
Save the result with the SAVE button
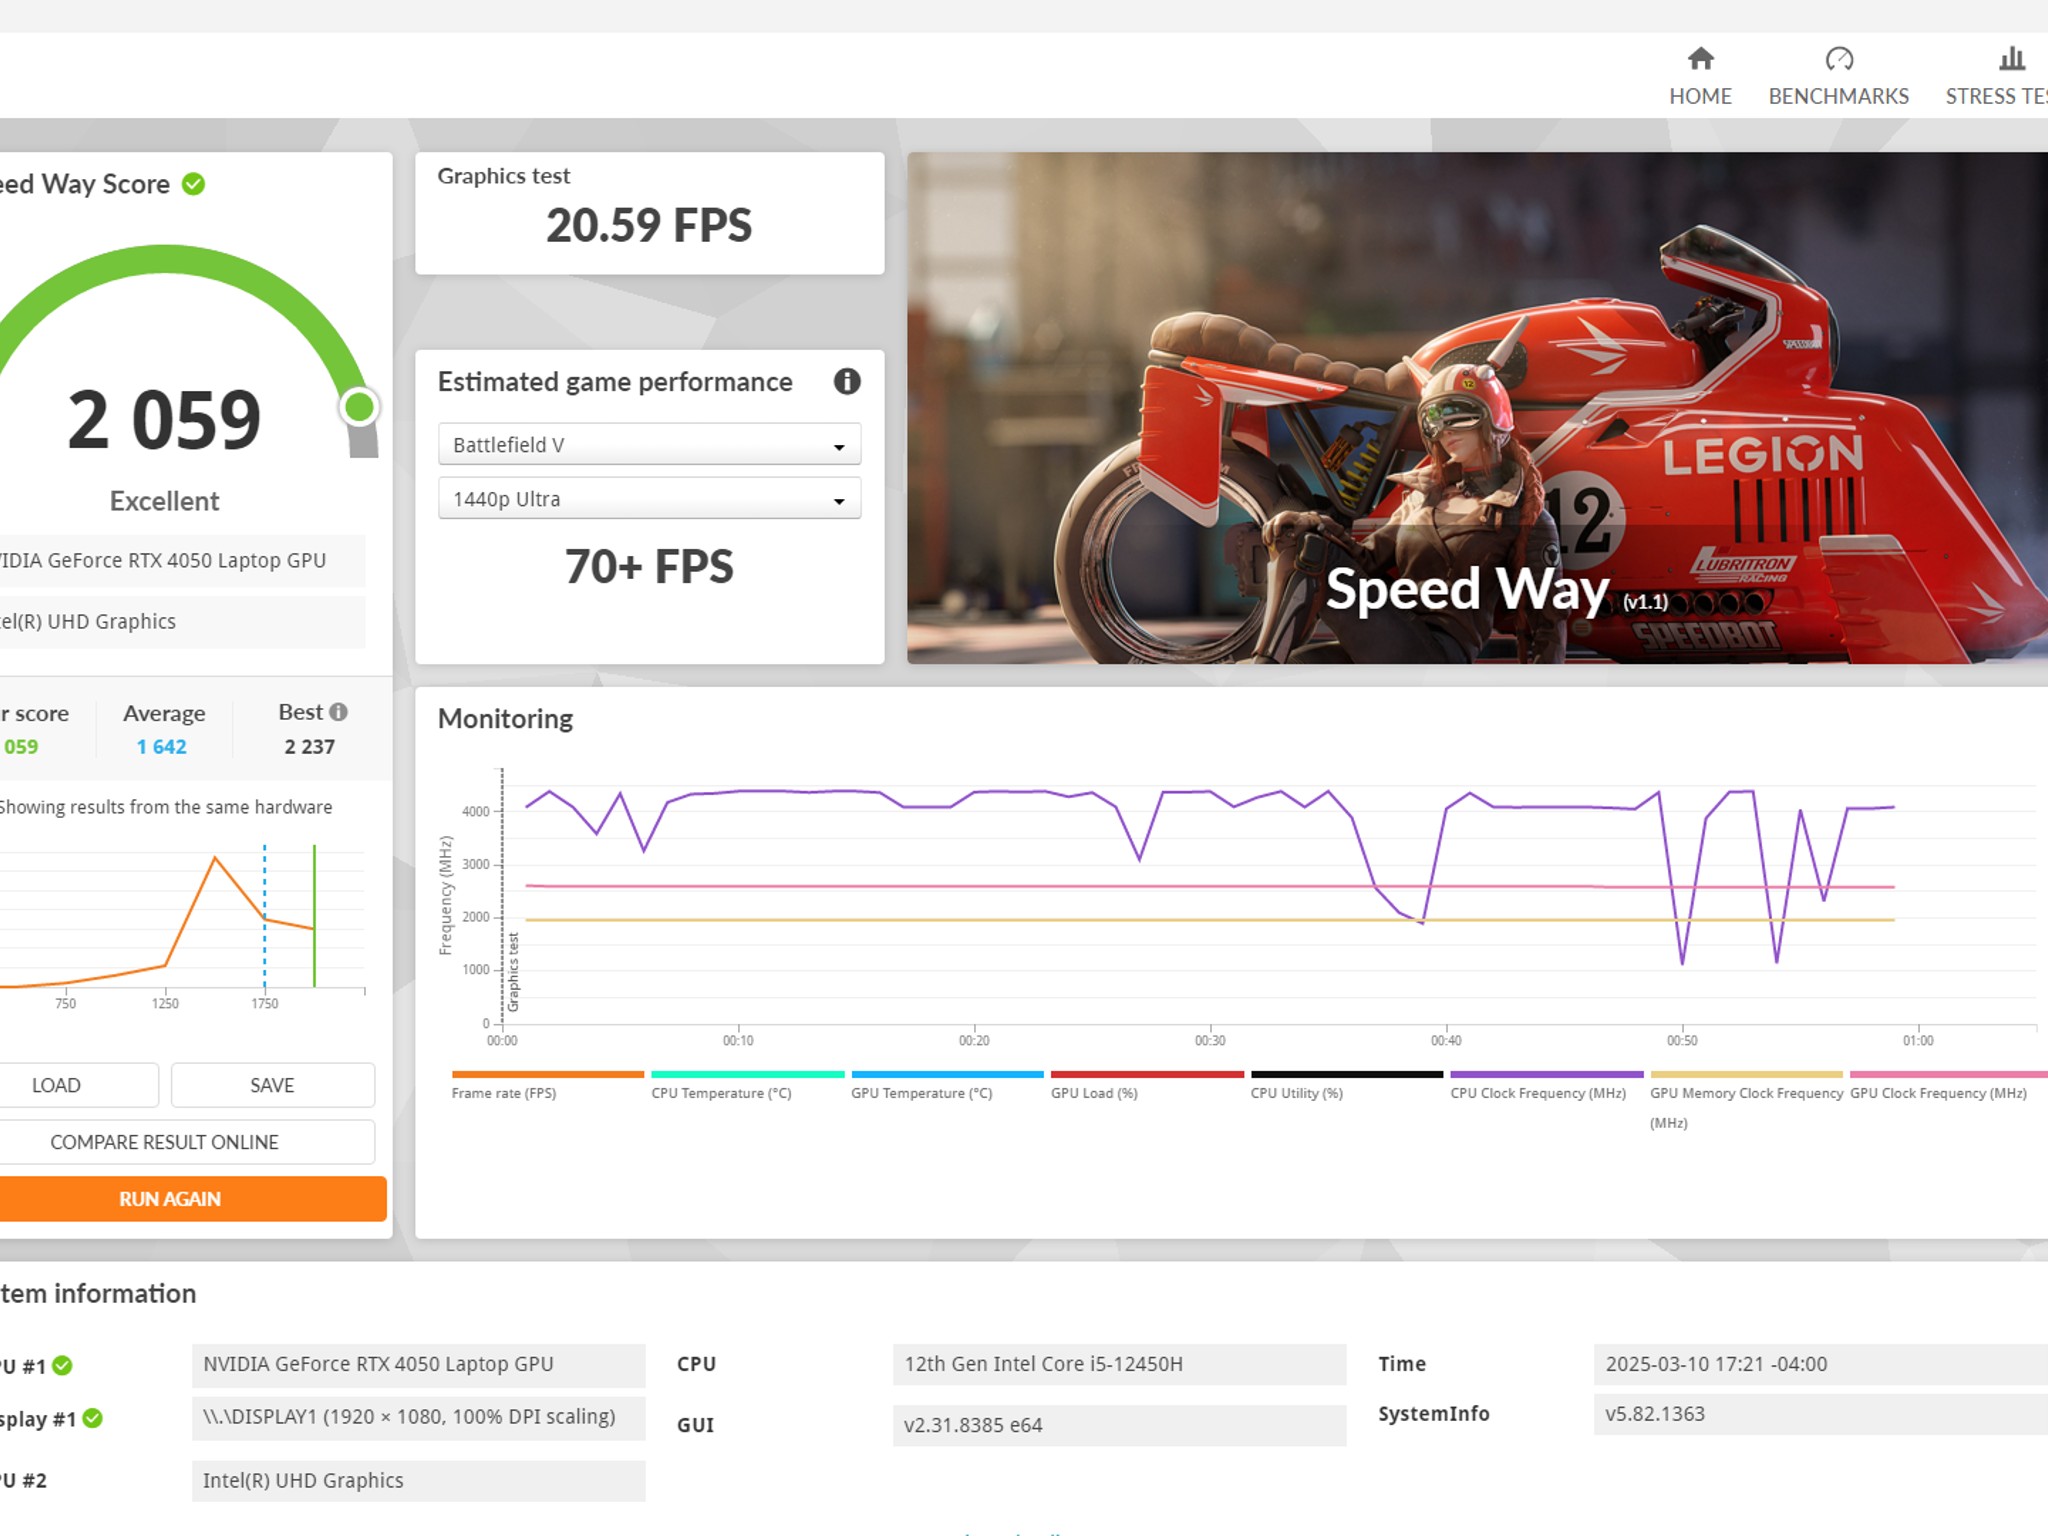pyautogui.click(x=272, y=1084)
